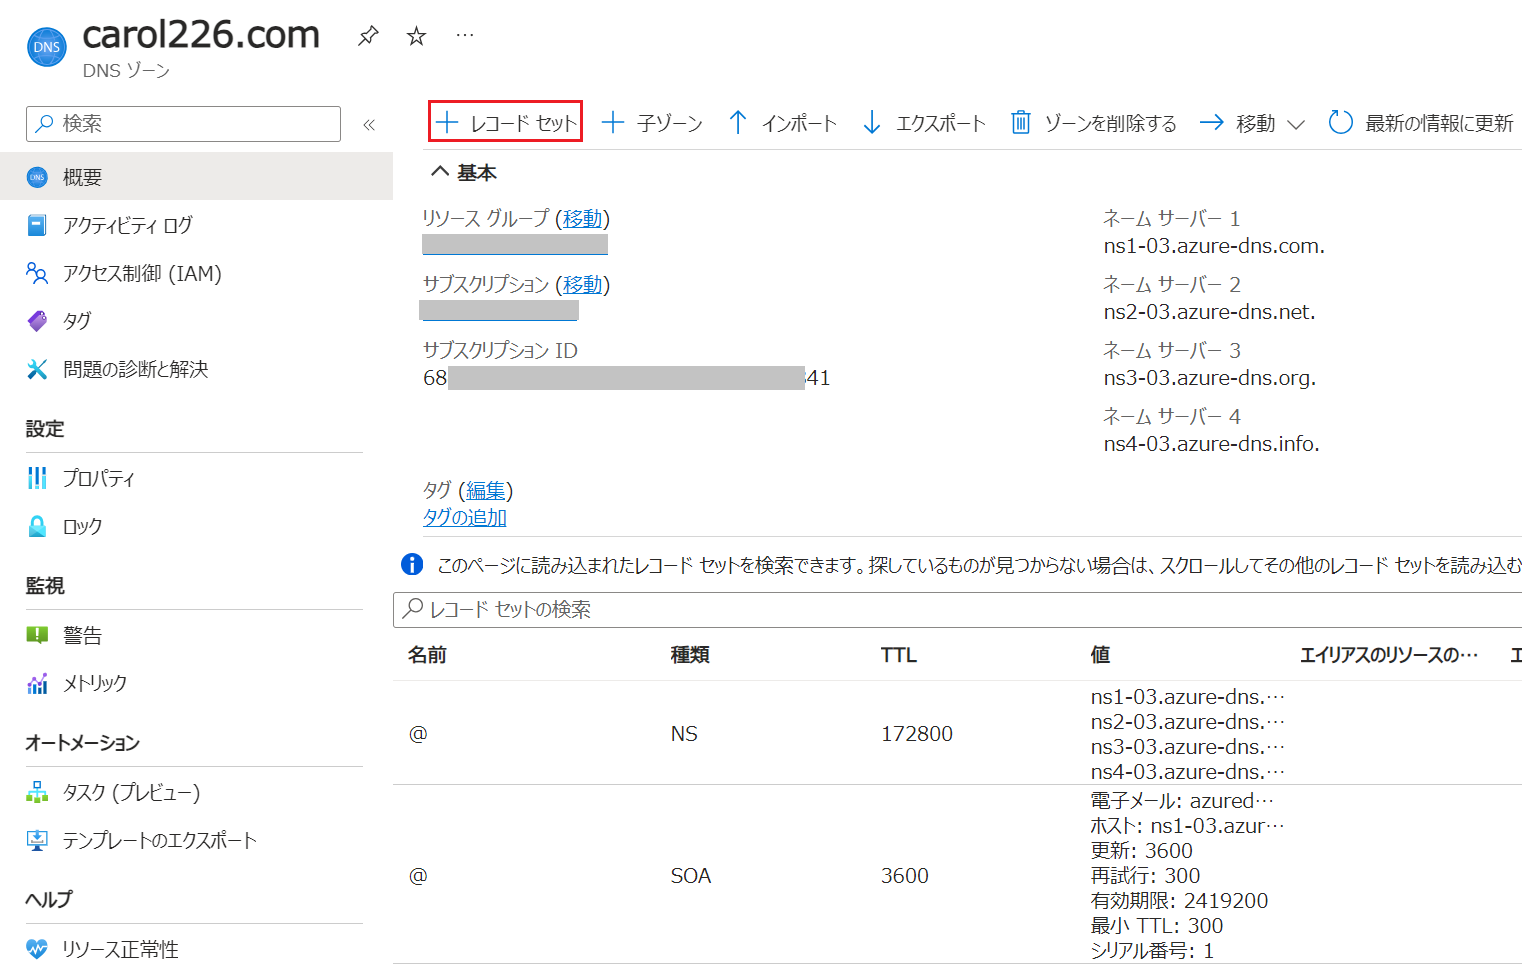Click the アクセス制御 (IAM) people icon

coord(37,273)
